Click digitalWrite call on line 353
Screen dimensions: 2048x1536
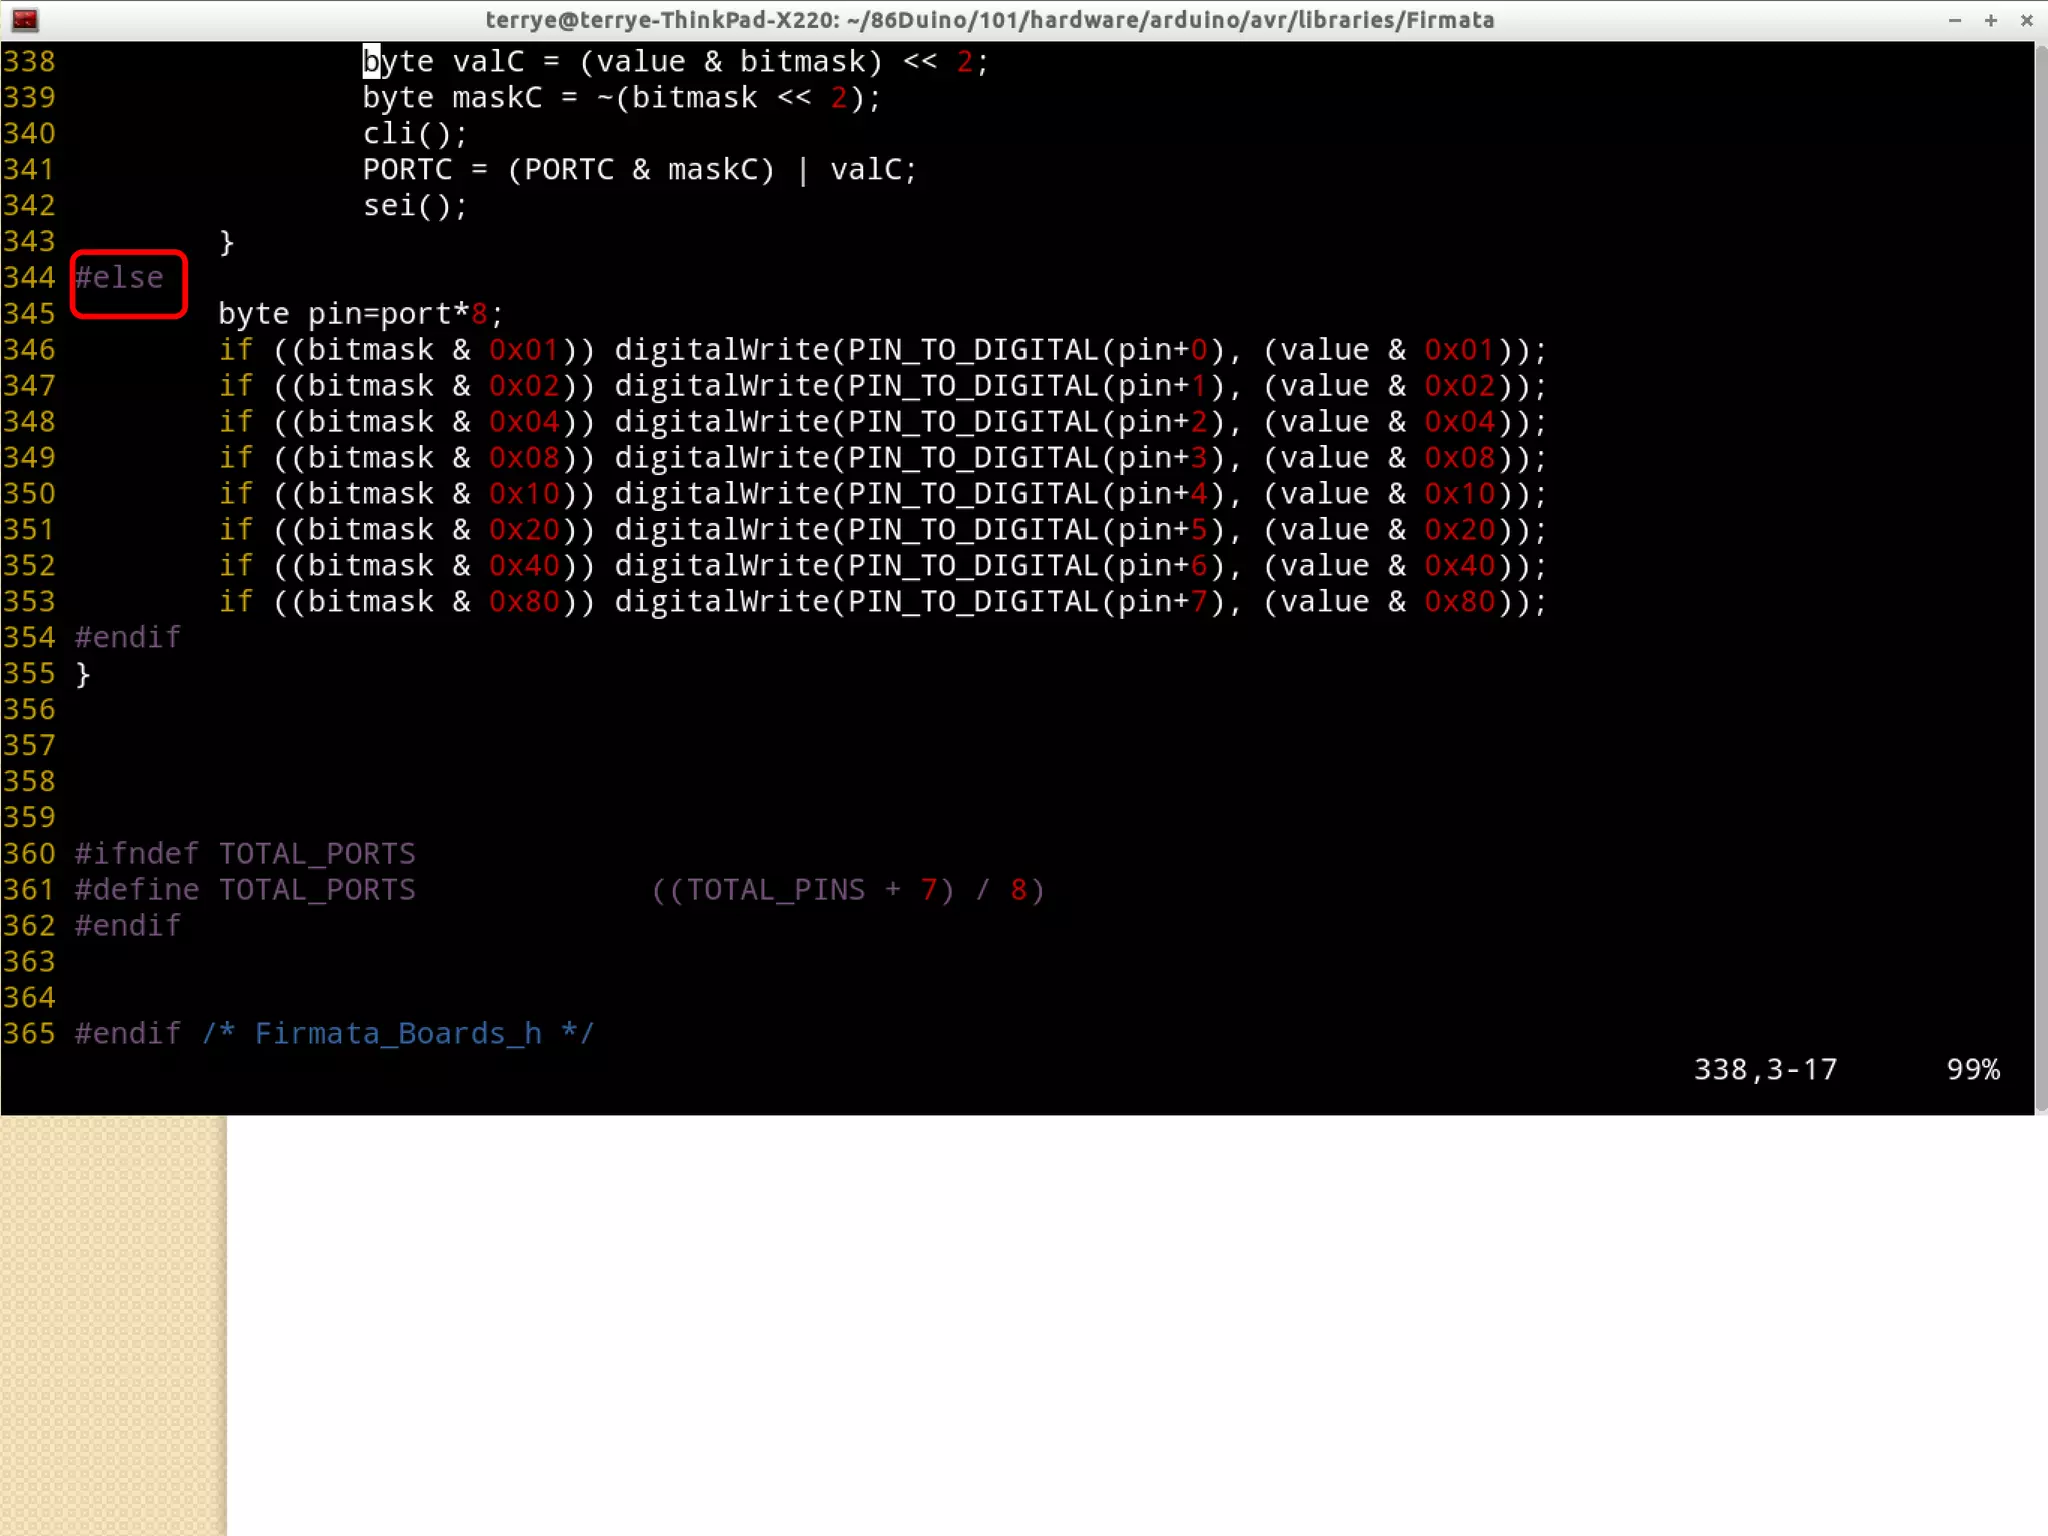[722, 602]
